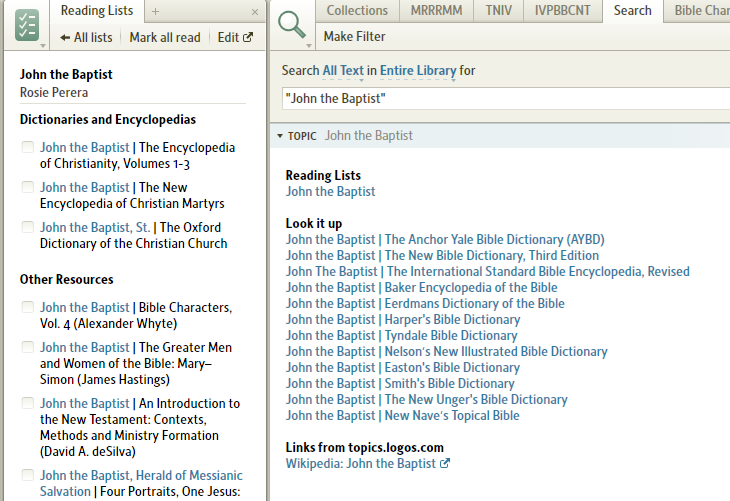Click the Search panel magnifying glass icon

292,25
